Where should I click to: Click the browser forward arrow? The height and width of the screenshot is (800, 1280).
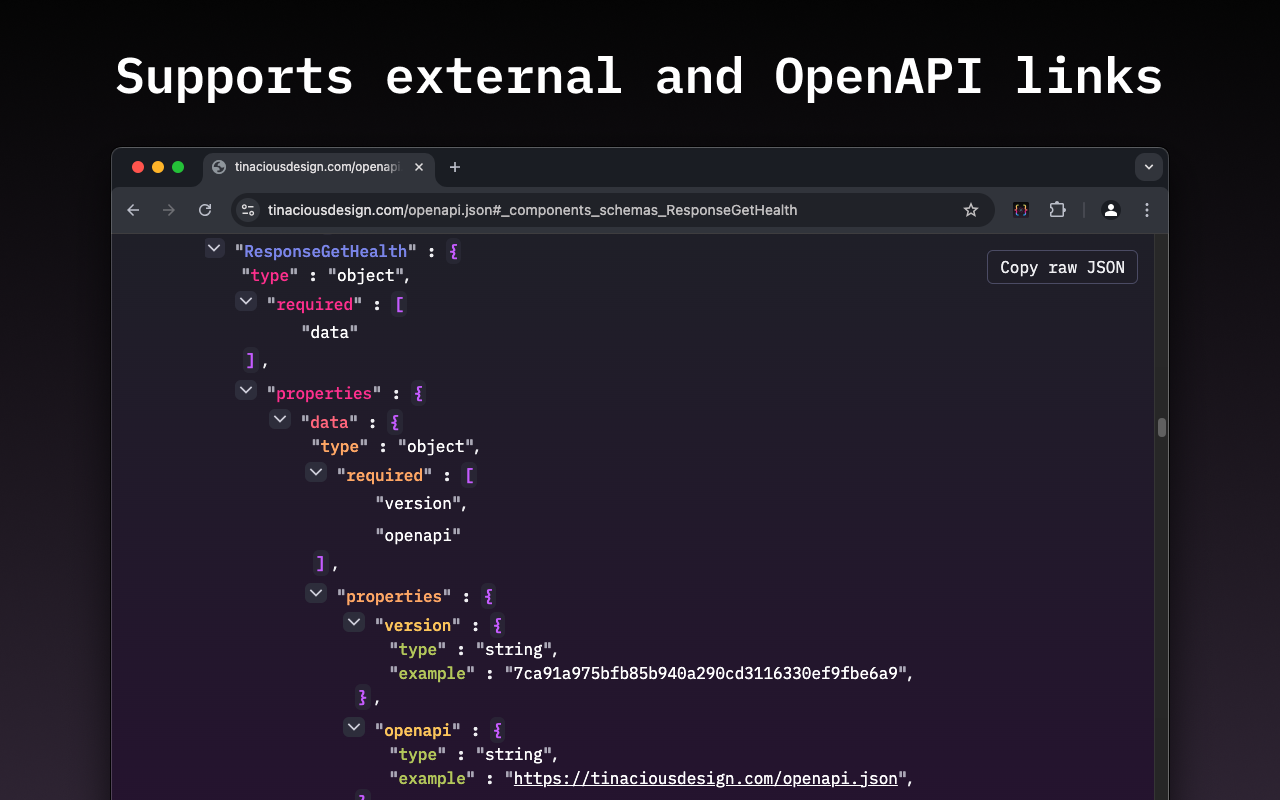point(169,210)
